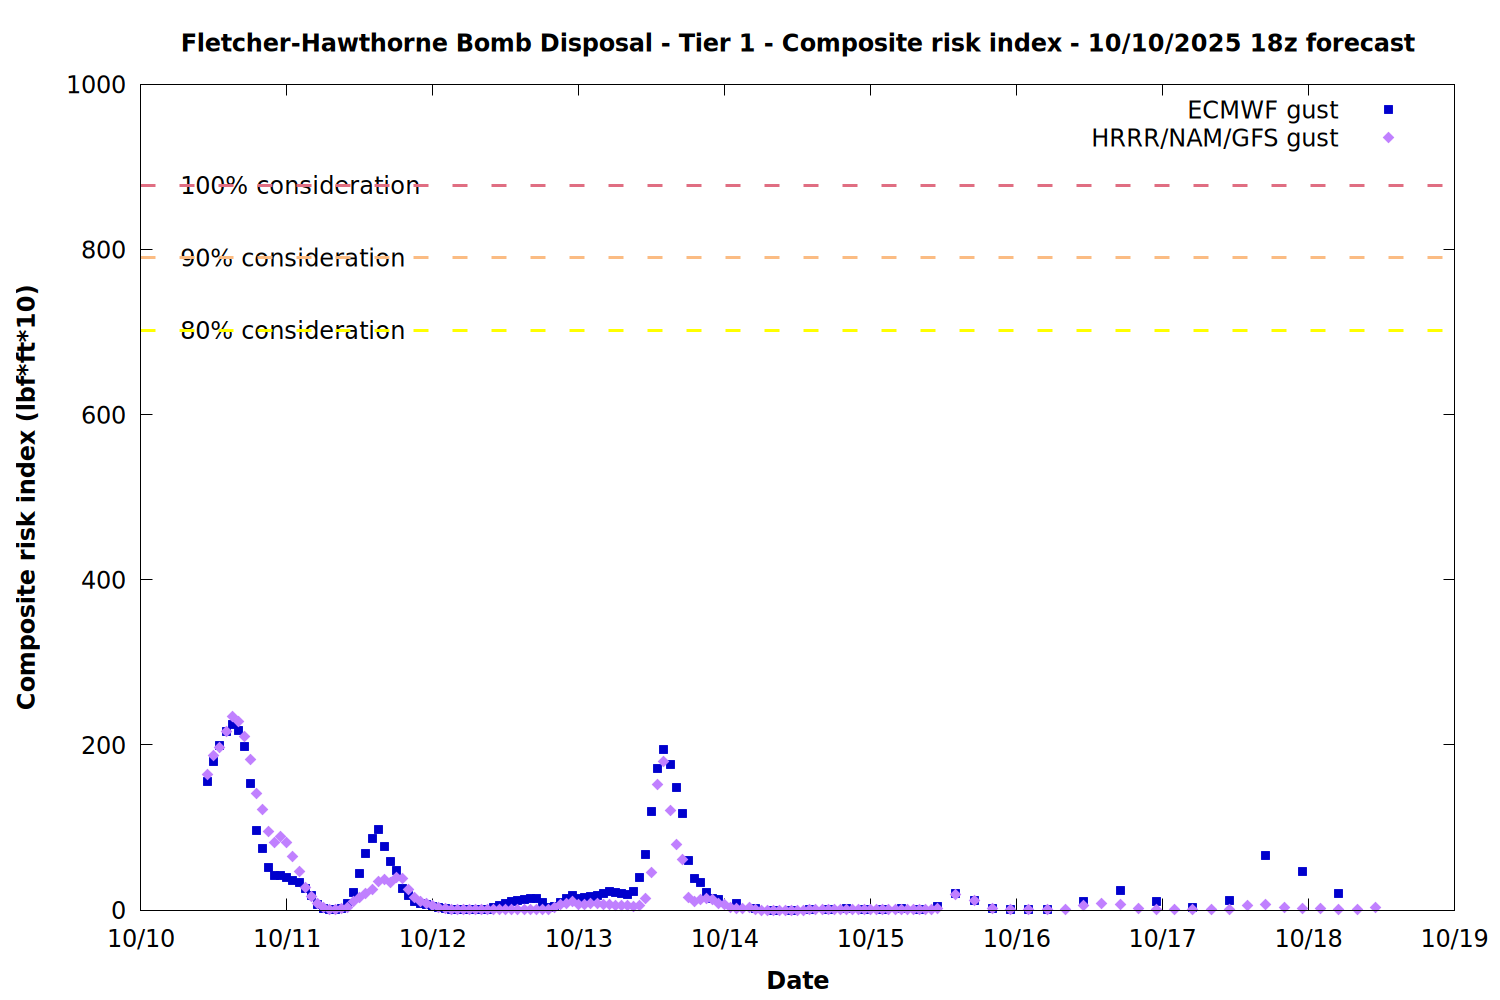Click the Date x-axis title
Screen dimensions: 1500x1000
click(x=797, y=980)
